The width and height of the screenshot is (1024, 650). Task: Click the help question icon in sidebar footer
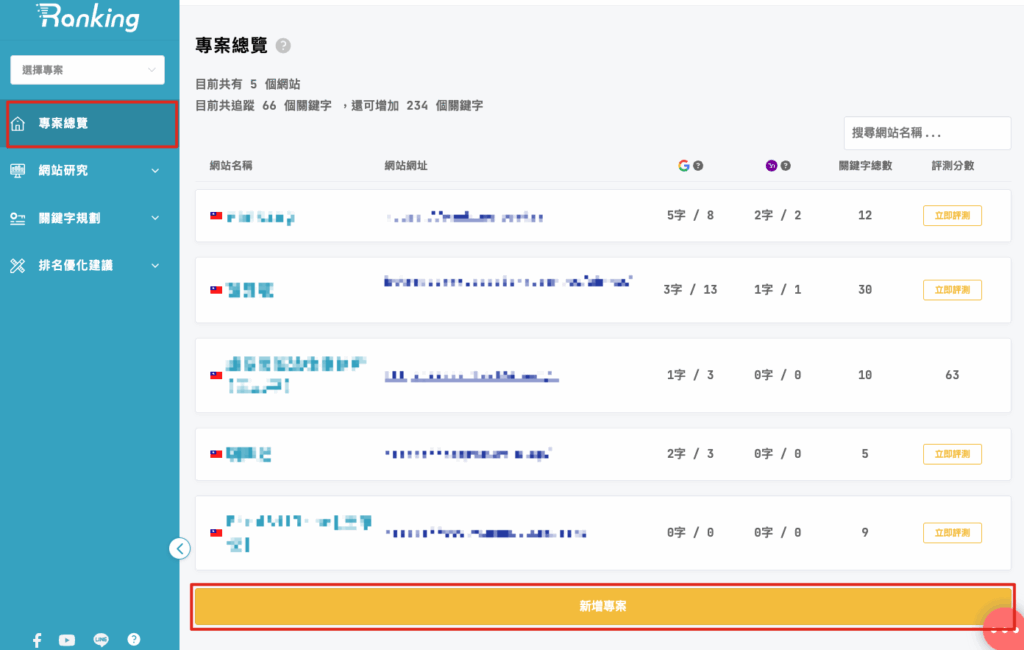point(133,639)
